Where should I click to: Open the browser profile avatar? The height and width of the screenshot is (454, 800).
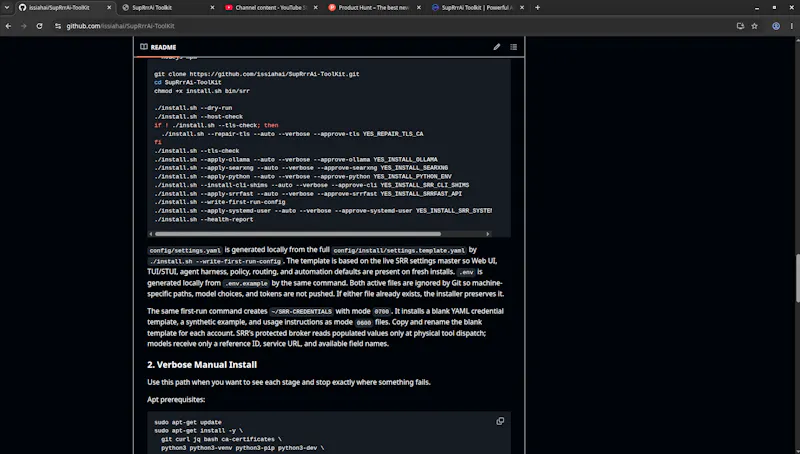(x=776, y=26)
